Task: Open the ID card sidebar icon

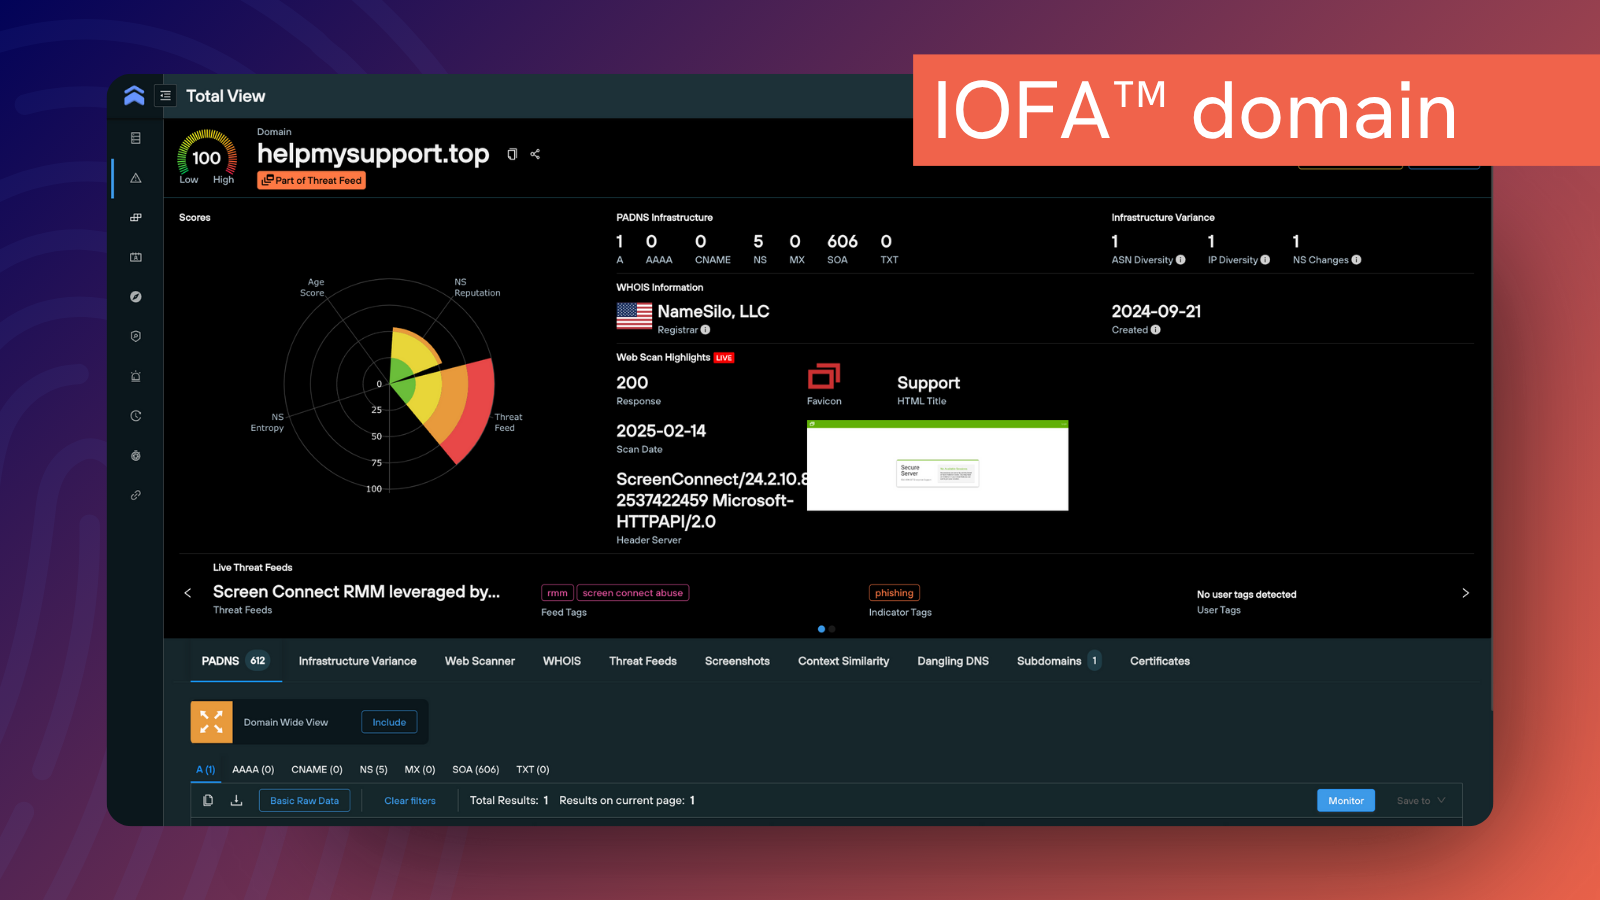Action: 136,257
